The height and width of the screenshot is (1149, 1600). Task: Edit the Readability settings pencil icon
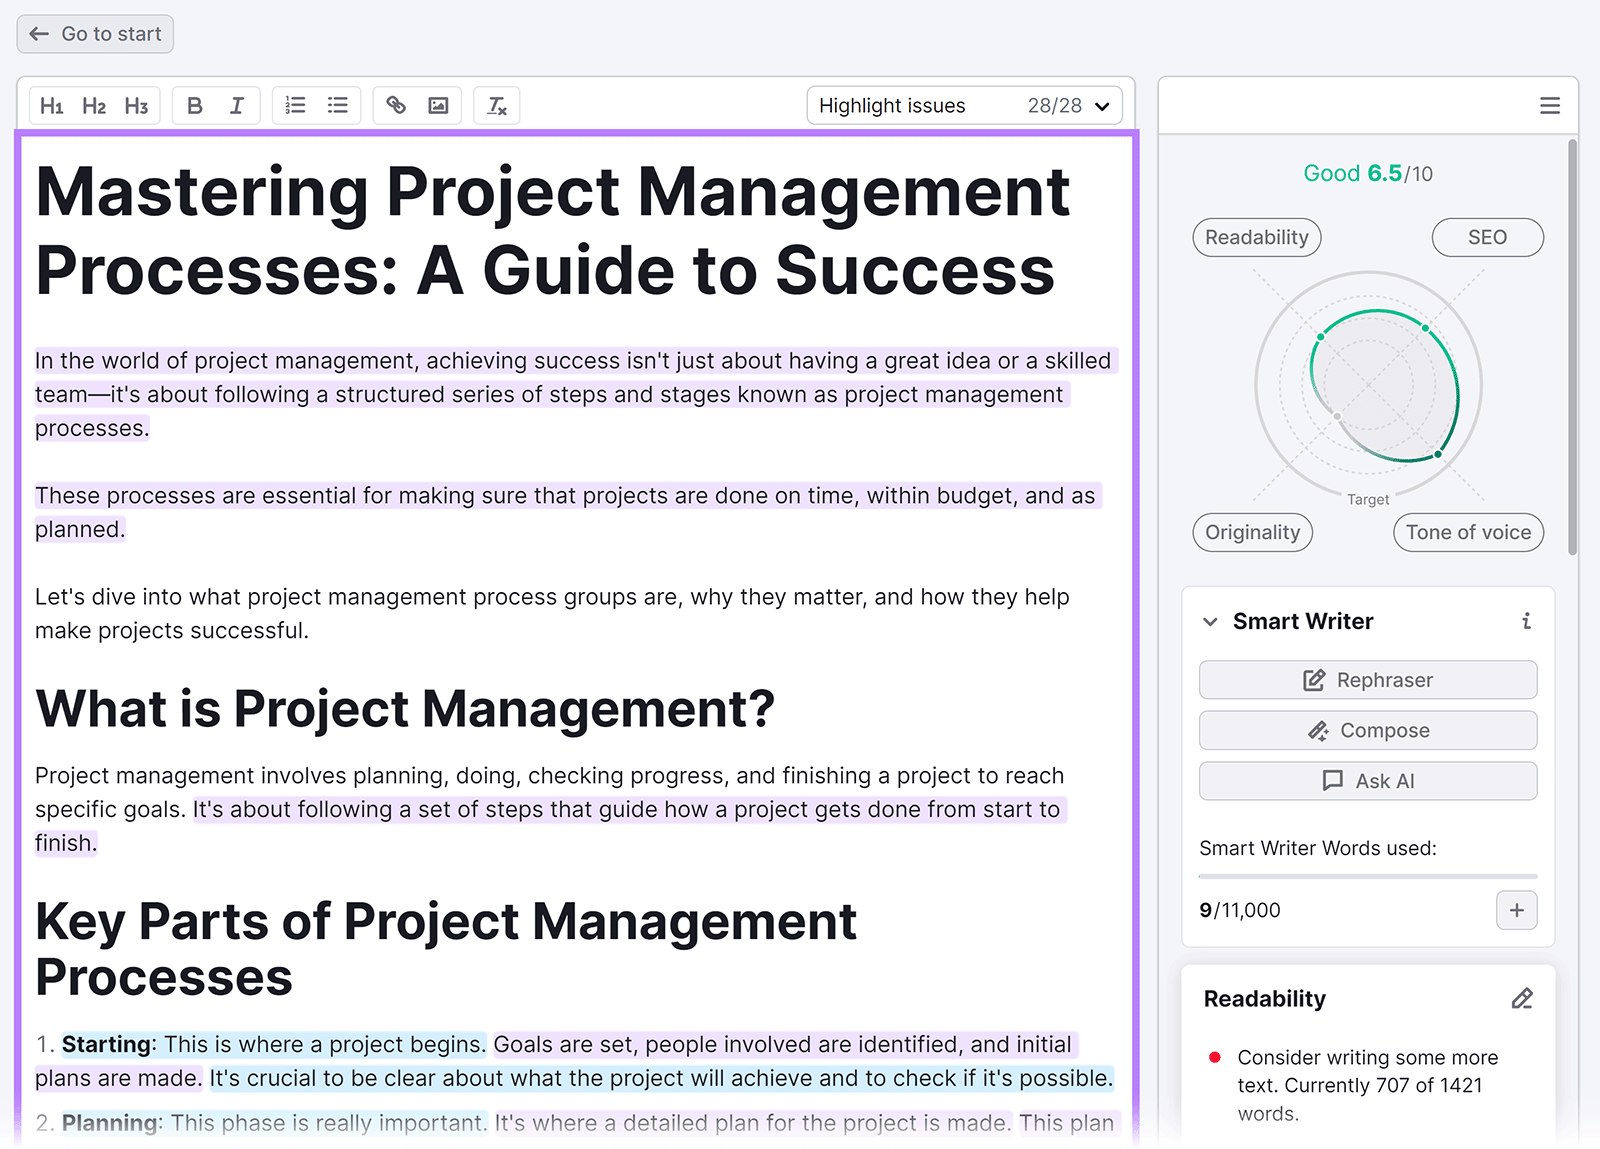pos(1522,999)
